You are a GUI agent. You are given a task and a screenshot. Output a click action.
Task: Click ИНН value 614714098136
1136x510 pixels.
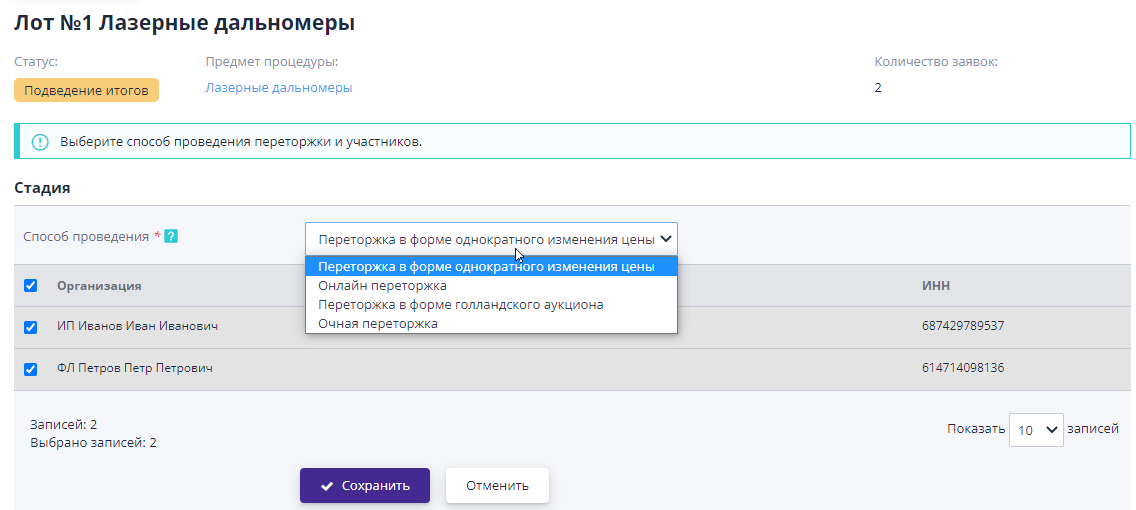[x=962, y=368]
